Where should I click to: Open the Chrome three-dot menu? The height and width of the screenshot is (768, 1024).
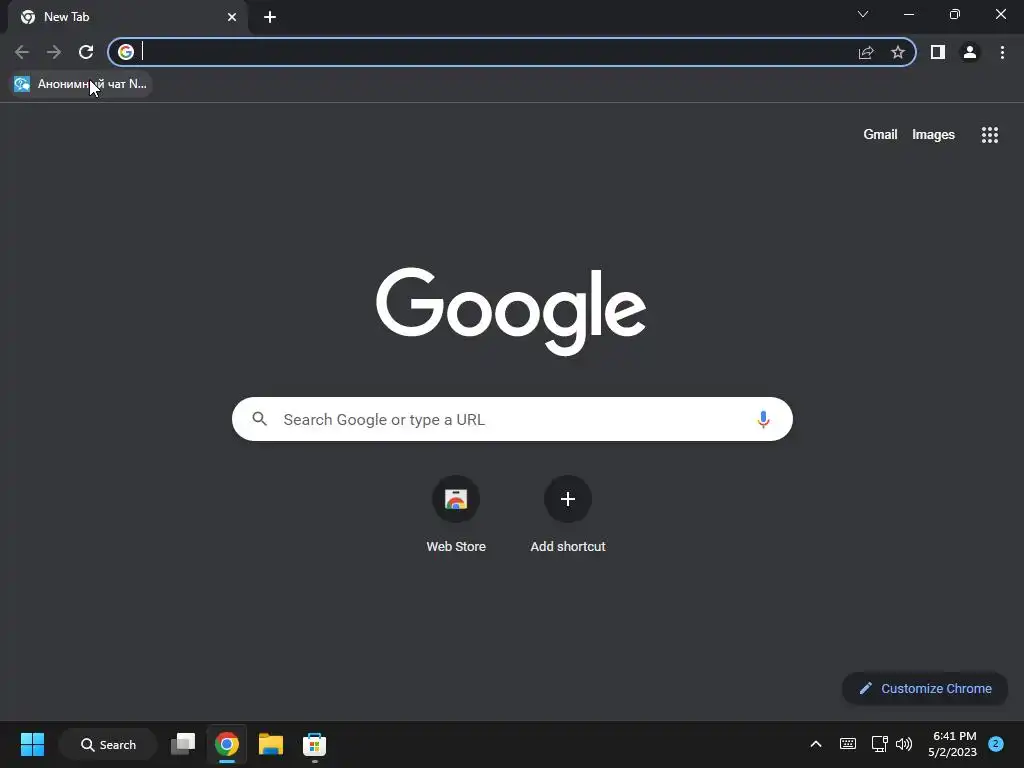1002,52
